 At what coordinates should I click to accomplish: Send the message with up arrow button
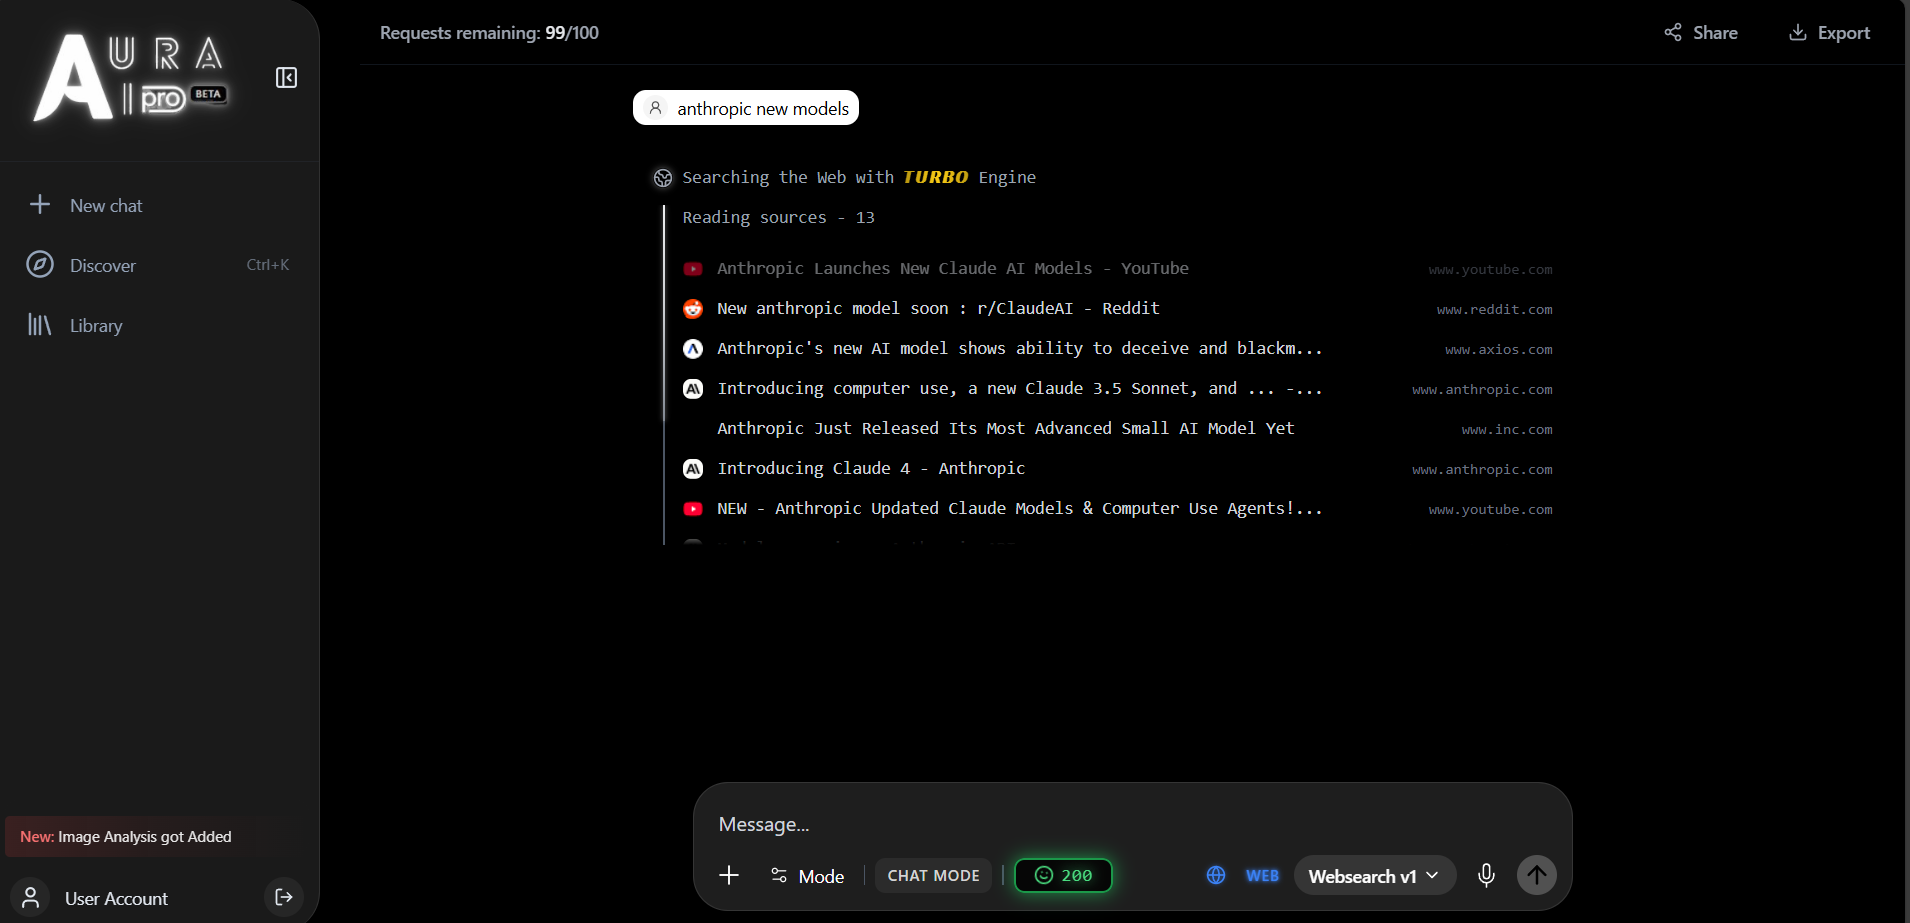1537,875
